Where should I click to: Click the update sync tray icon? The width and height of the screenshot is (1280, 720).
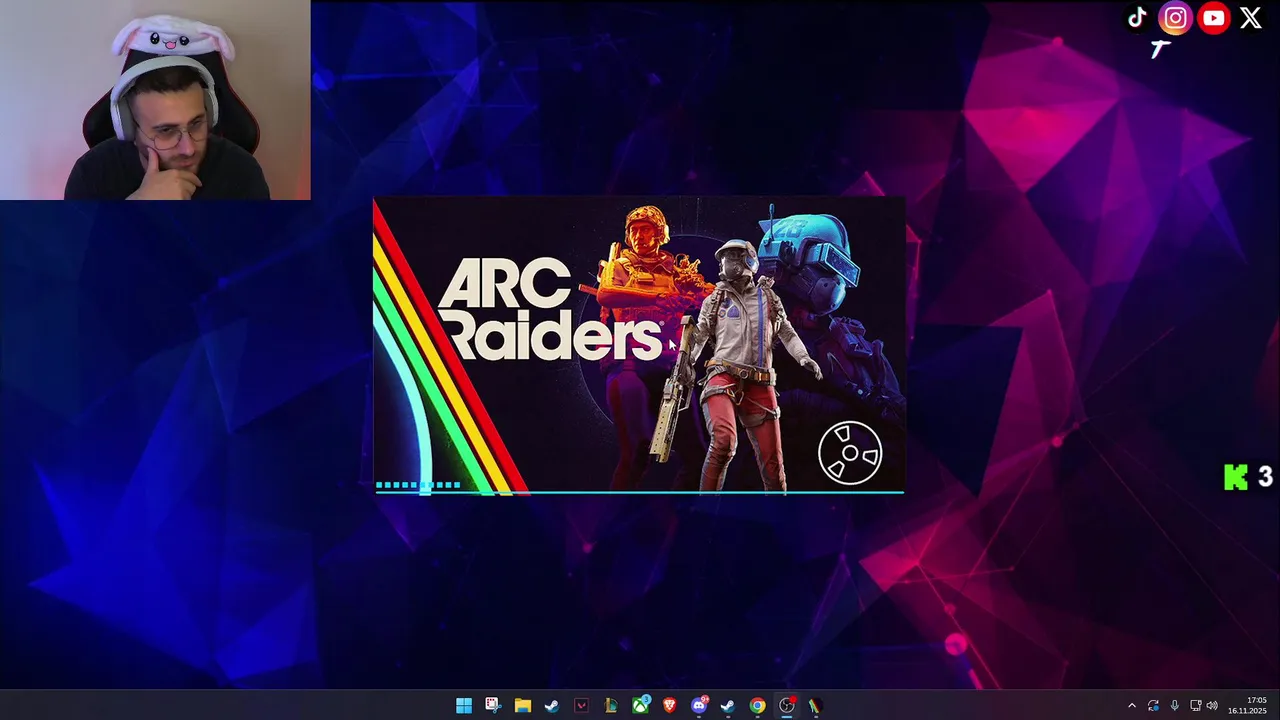tap(1153, 706)
